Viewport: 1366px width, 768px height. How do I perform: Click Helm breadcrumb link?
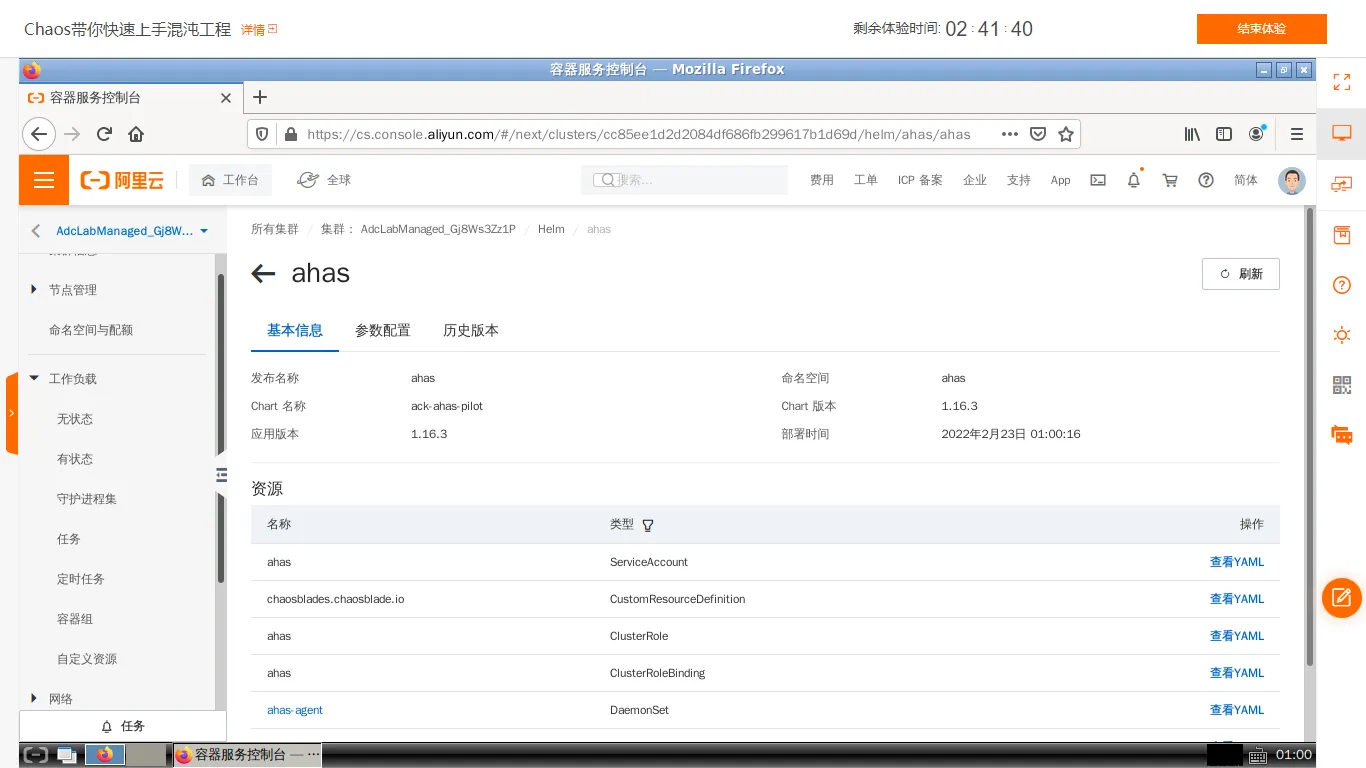click(551, 229)
